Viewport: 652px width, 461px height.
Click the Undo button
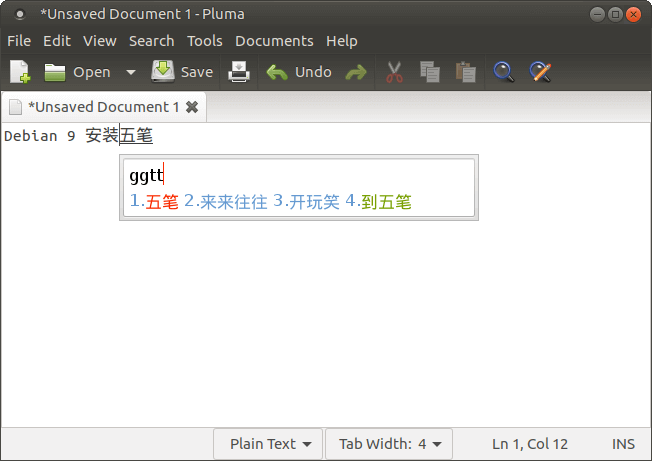299,72
